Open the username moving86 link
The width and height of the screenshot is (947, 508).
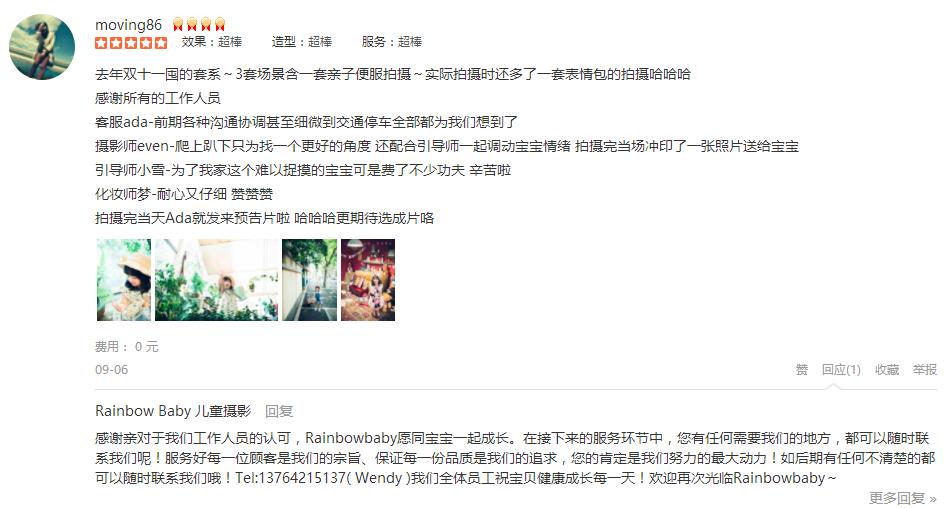129,25
